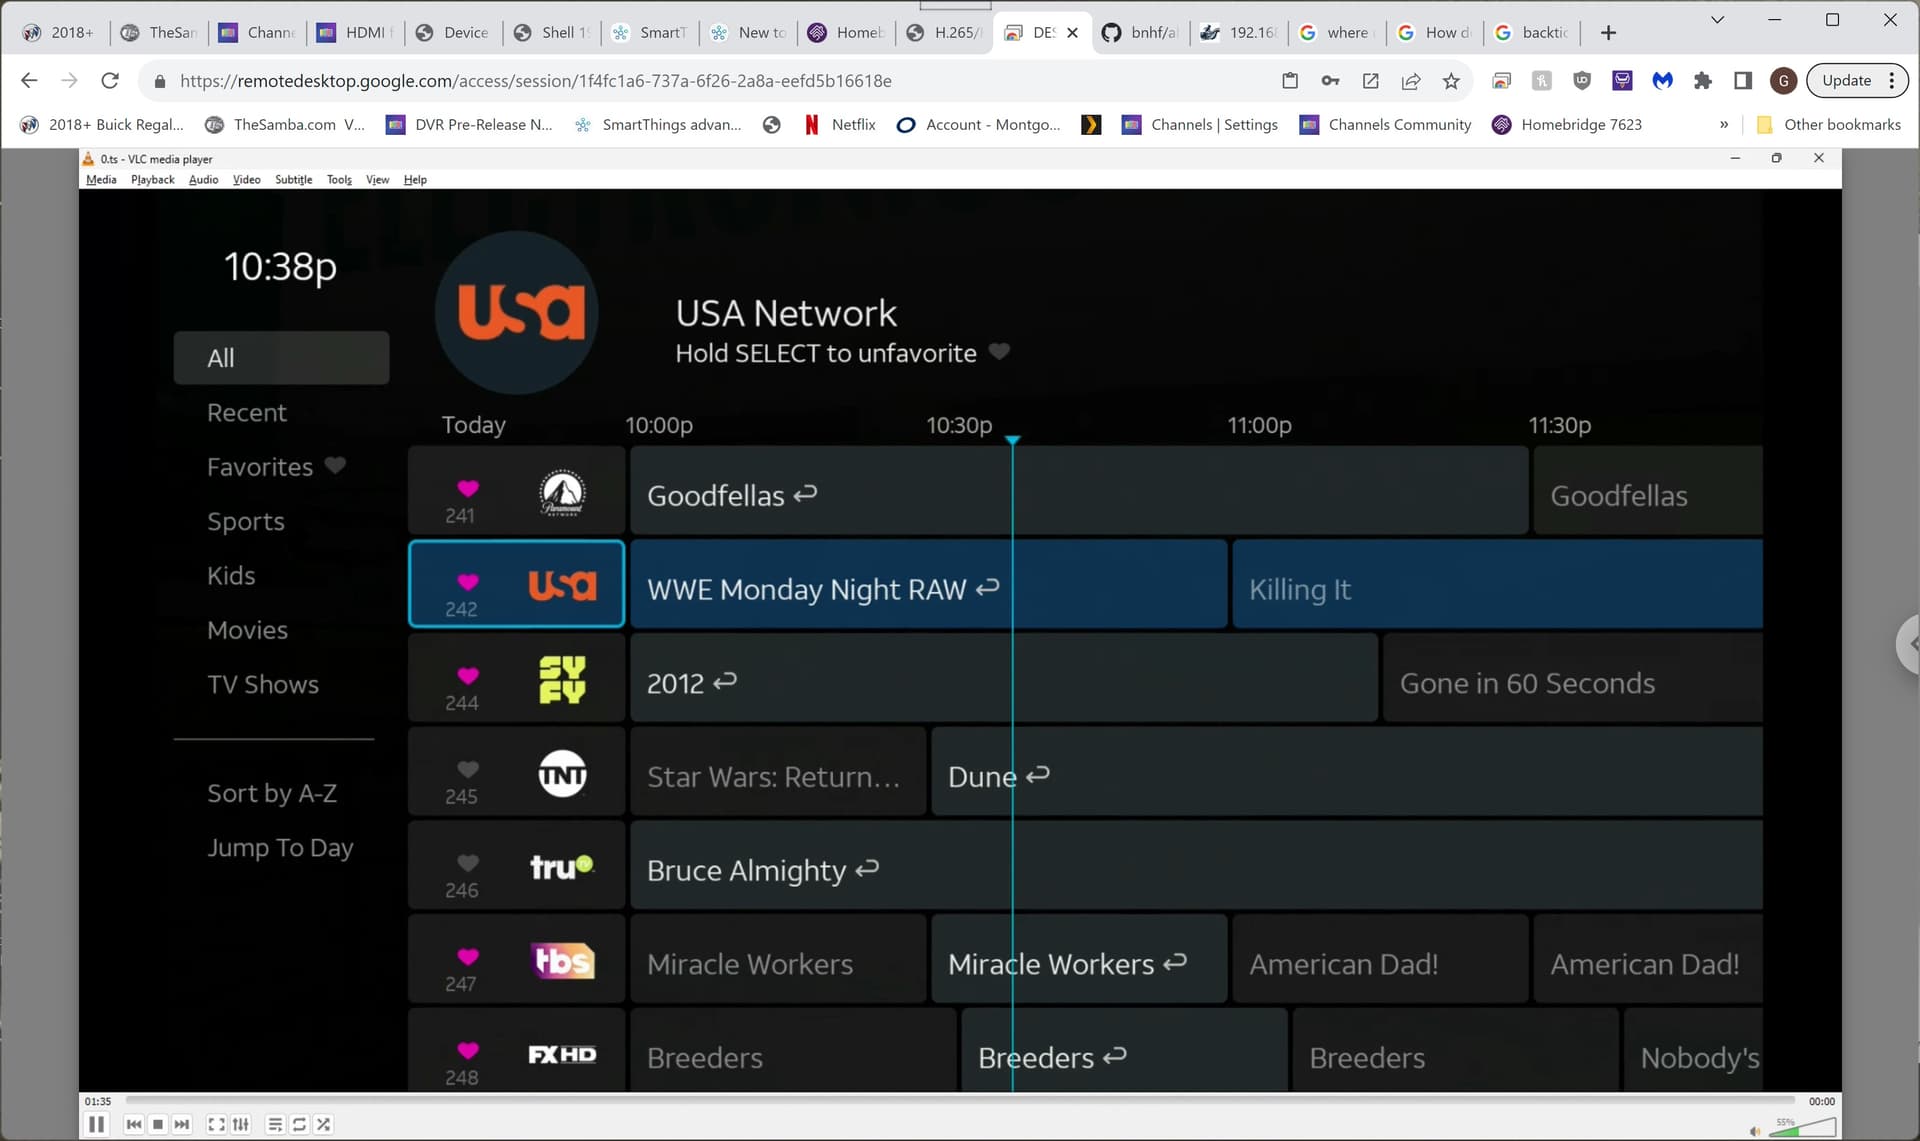Select Killing It program on USA
Image resolution: width=1920 pixels, height=1141 pixels.
1497,589
